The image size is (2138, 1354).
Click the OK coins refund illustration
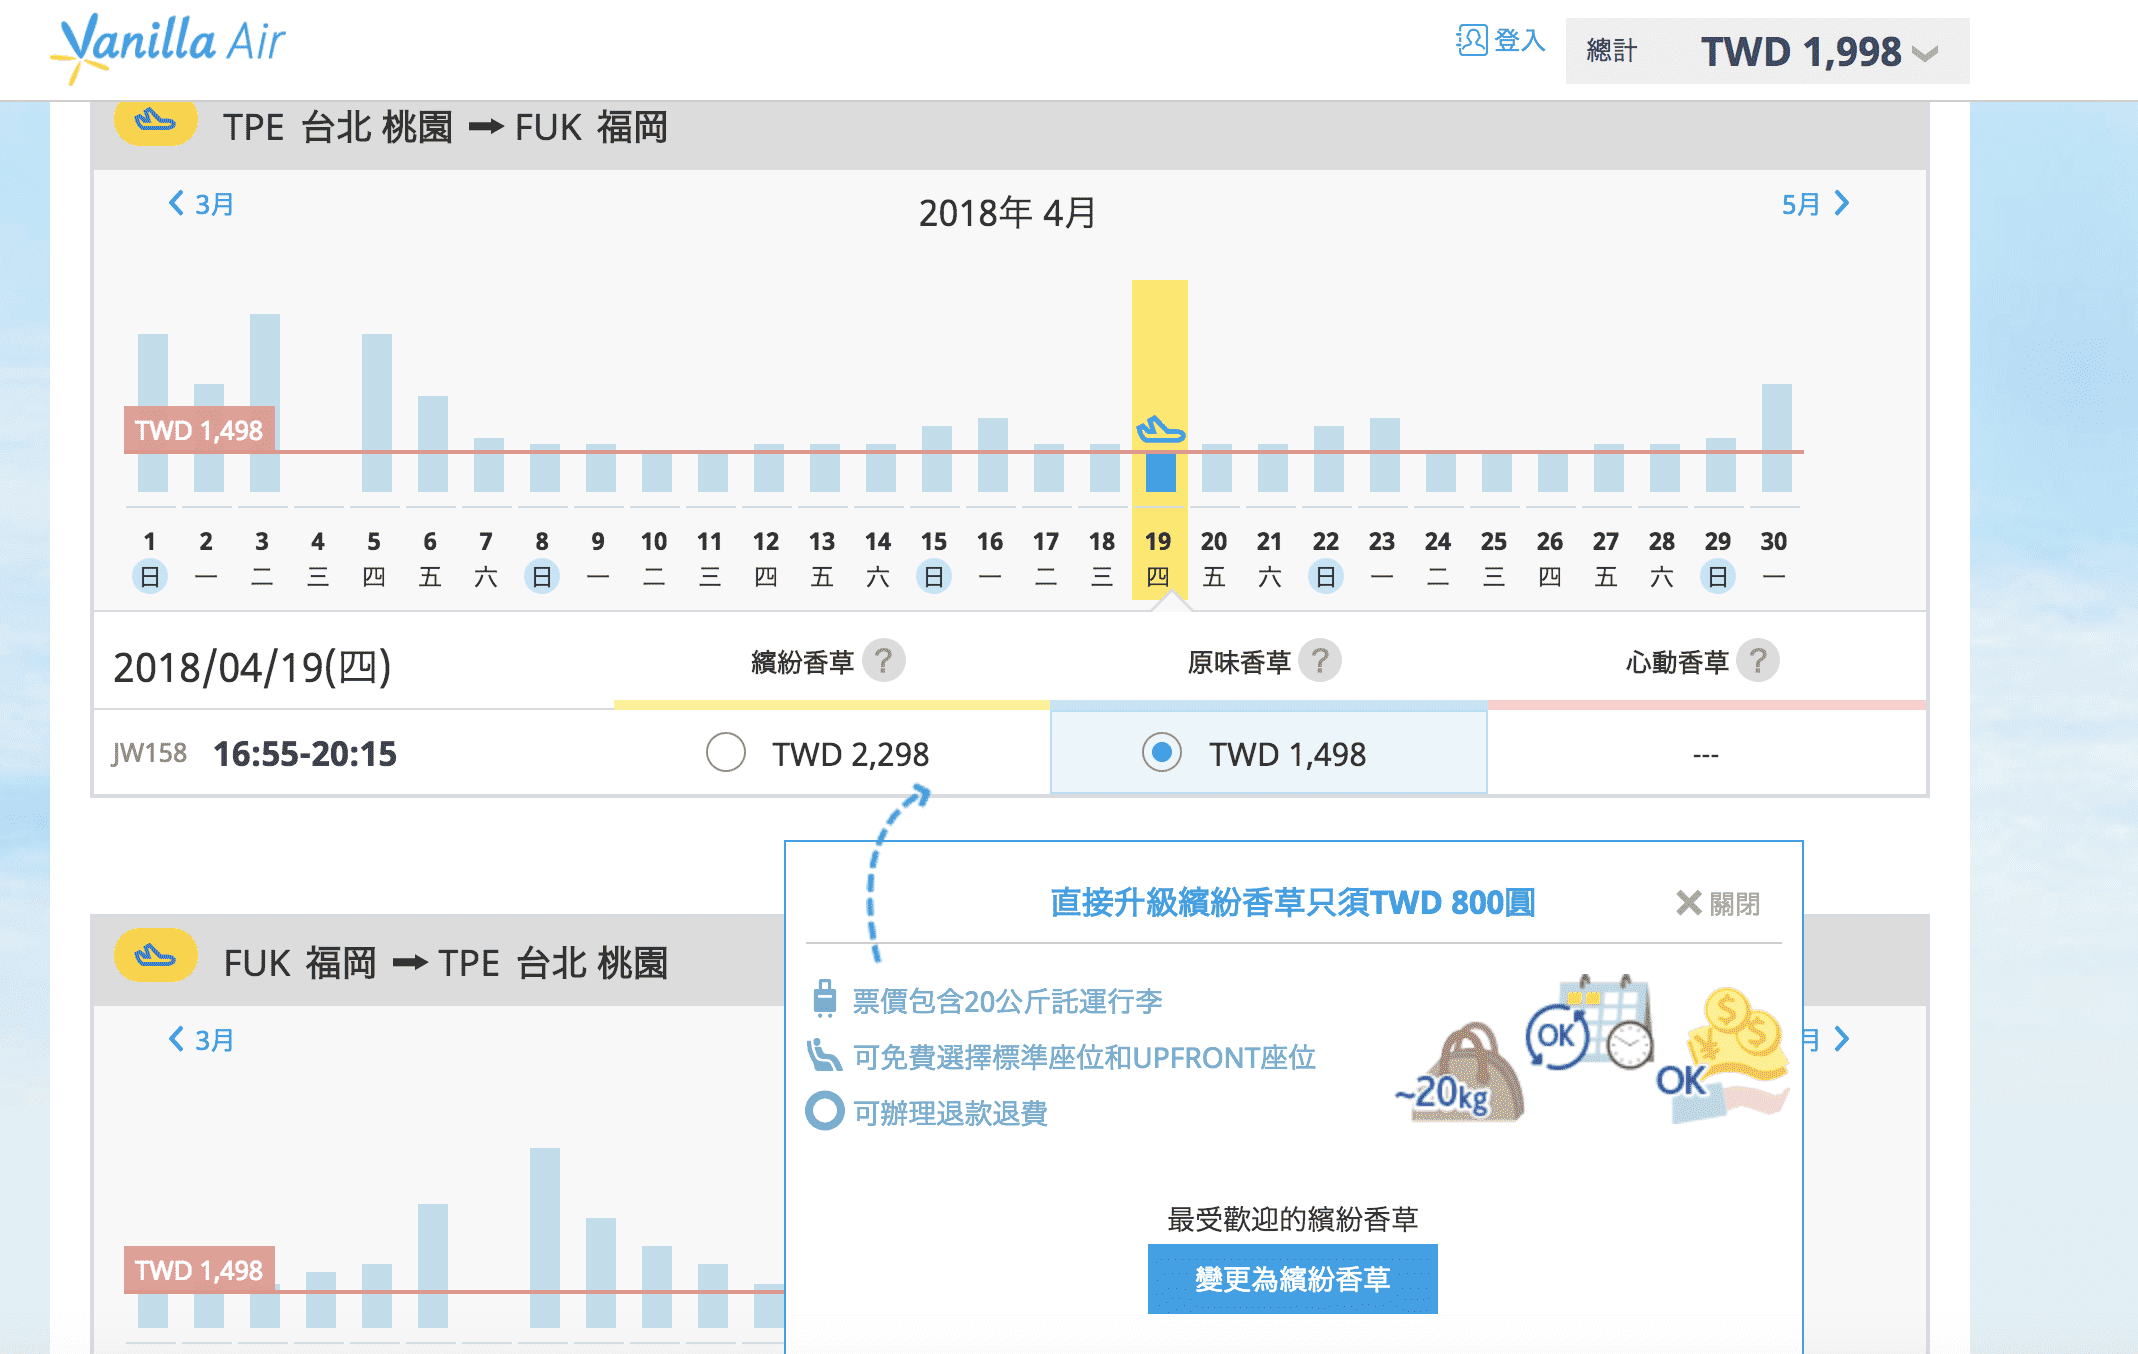1722,1056
